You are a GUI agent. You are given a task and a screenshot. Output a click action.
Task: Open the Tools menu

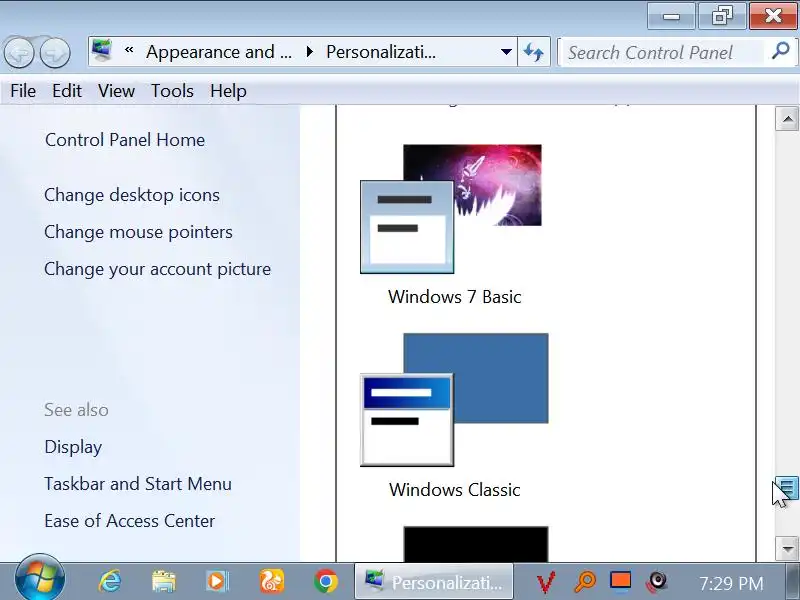click(x=172, y=91)
